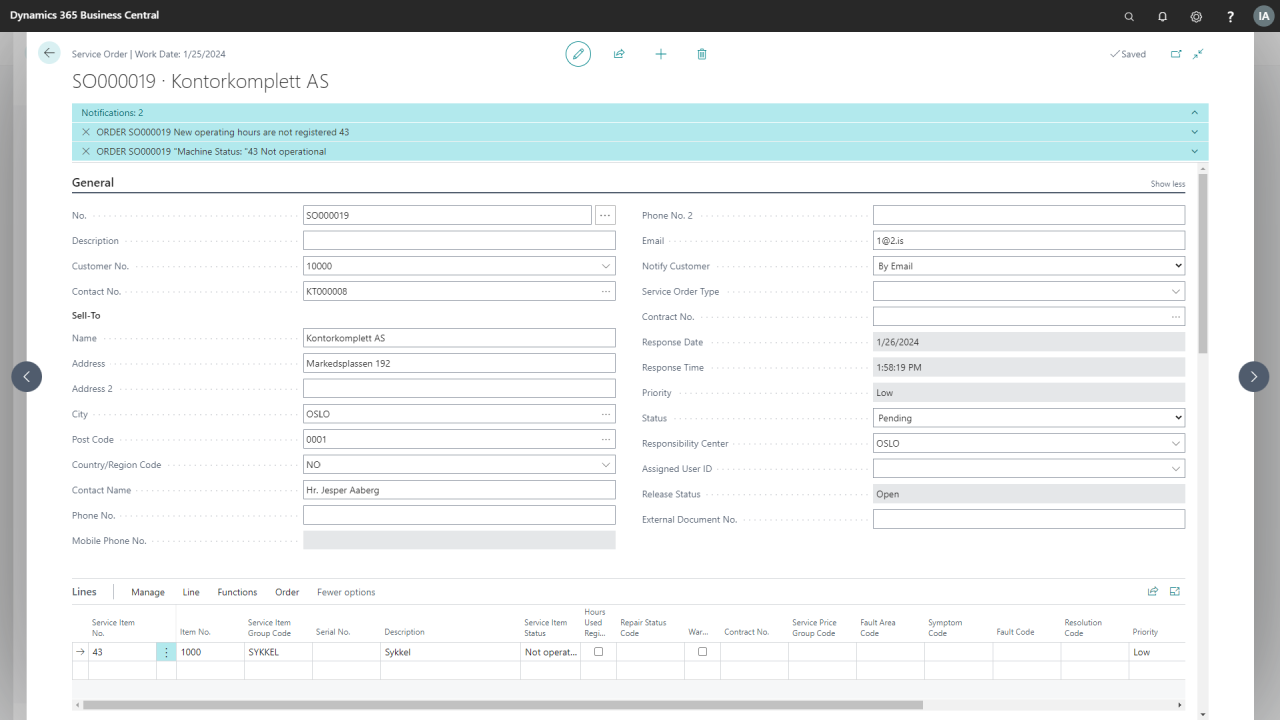Dismiss the operating hours notification

[x=86, y=132]
